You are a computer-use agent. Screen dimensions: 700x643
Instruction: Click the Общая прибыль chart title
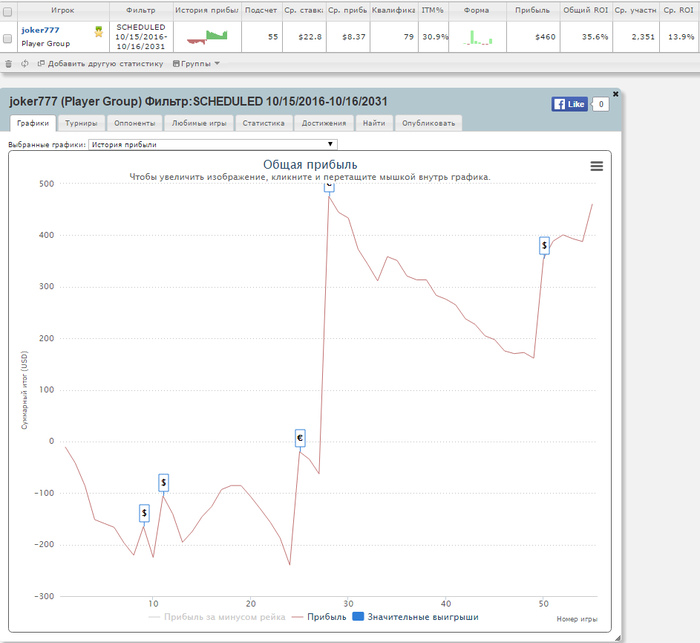(x=310, y=165)
